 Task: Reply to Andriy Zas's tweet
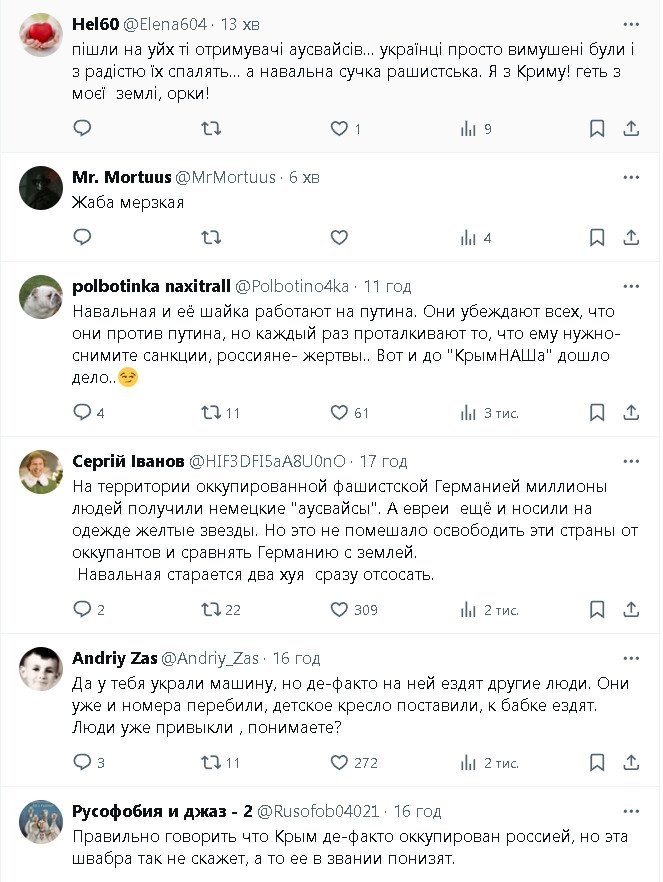[x=83, y=762]
